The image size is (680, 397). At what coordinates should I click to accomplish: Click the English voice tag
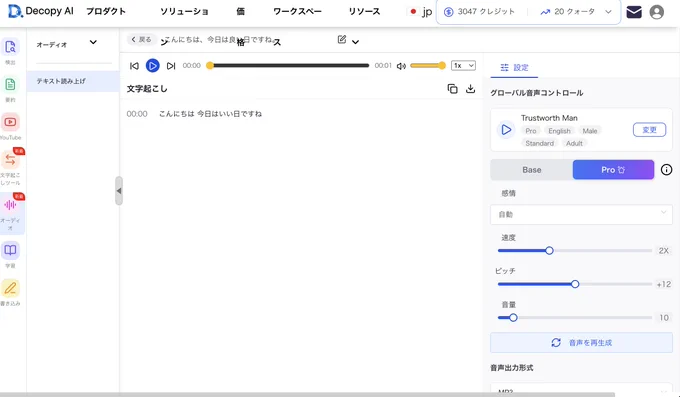point(559,131)
